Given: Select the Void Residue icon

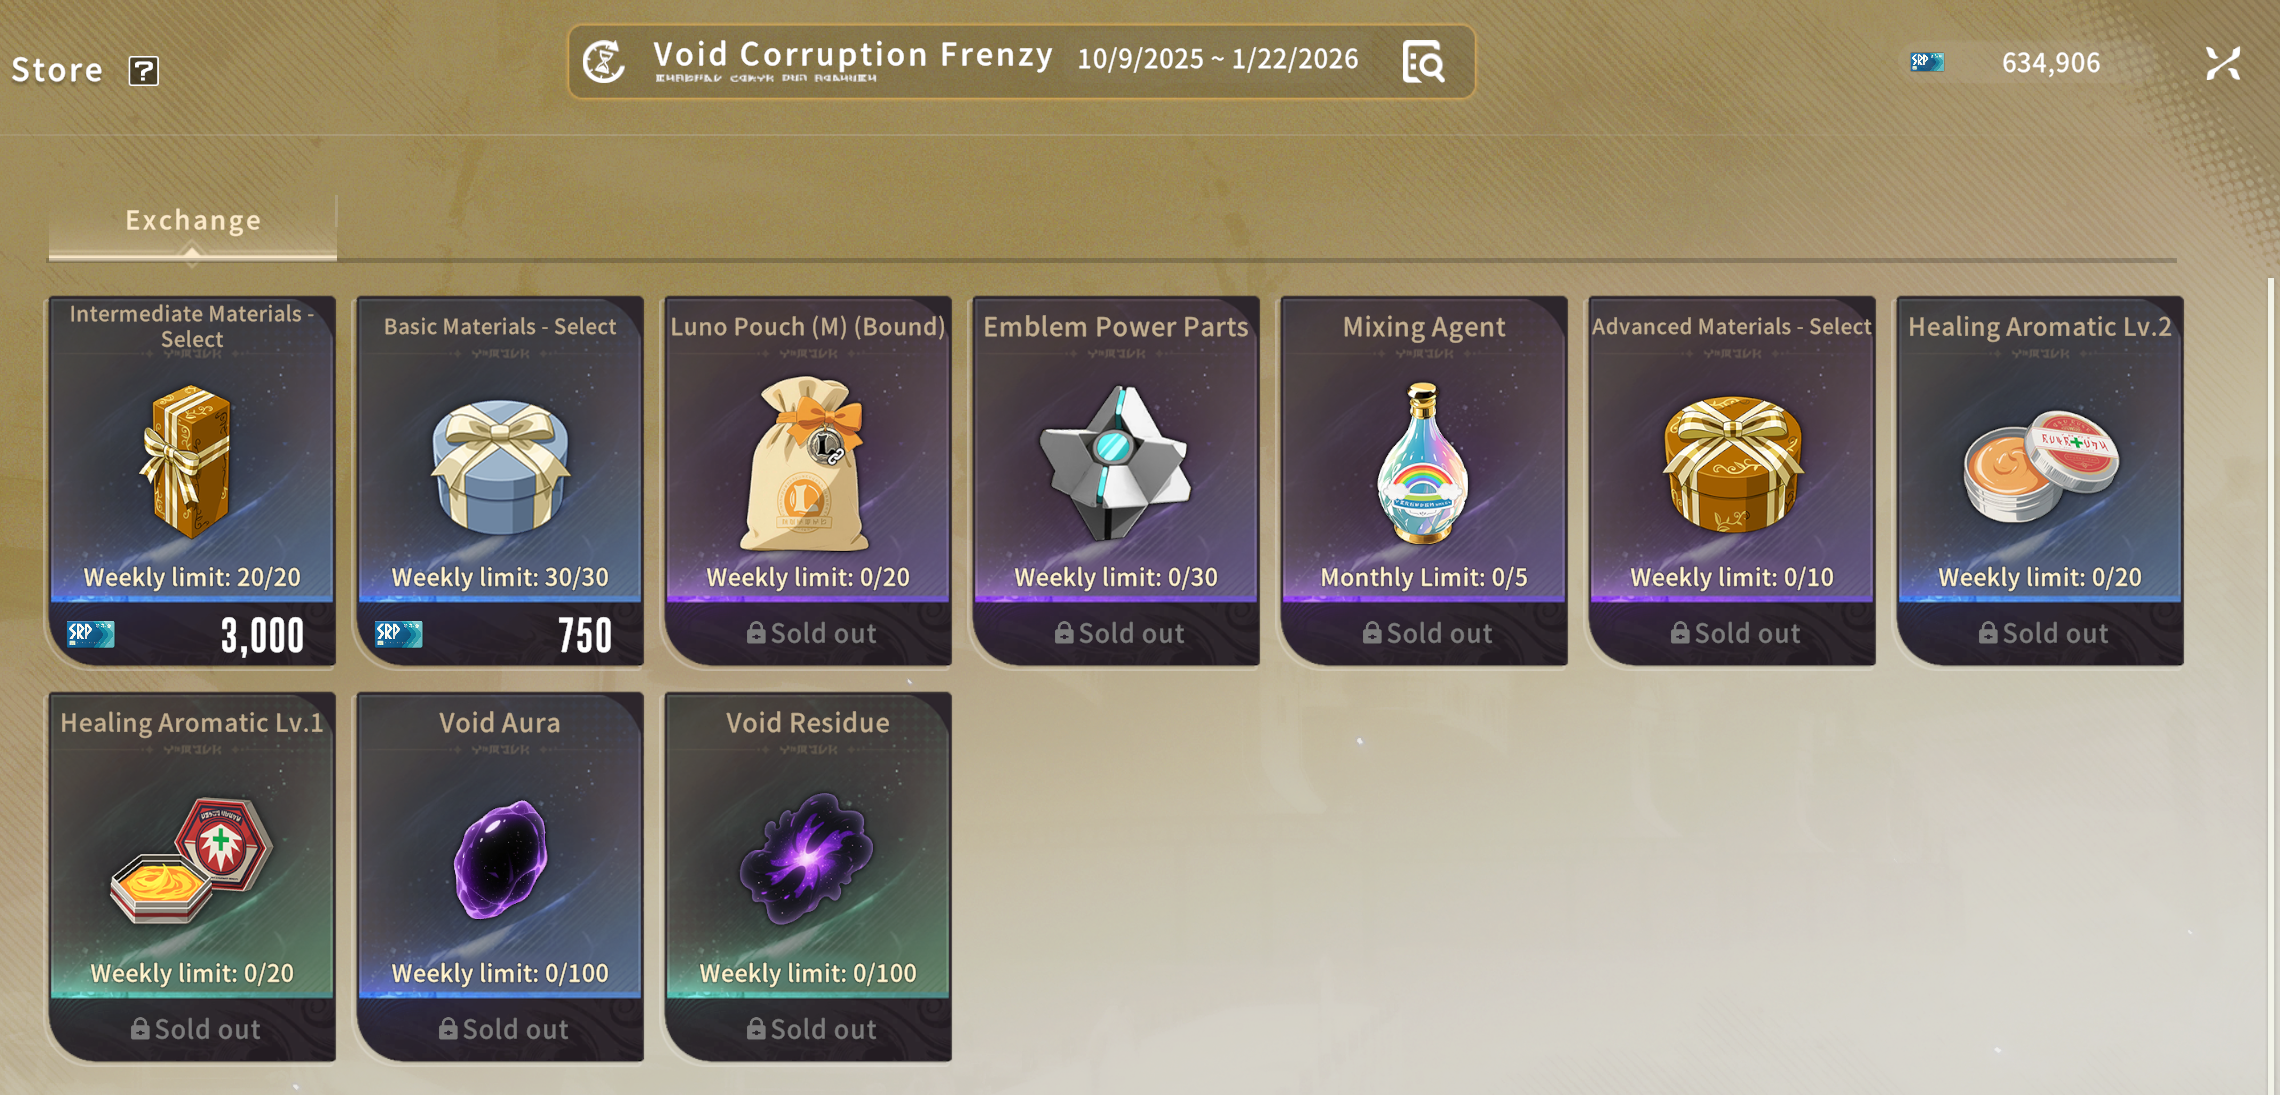Looking at the screenshot, I should point(806,858).
